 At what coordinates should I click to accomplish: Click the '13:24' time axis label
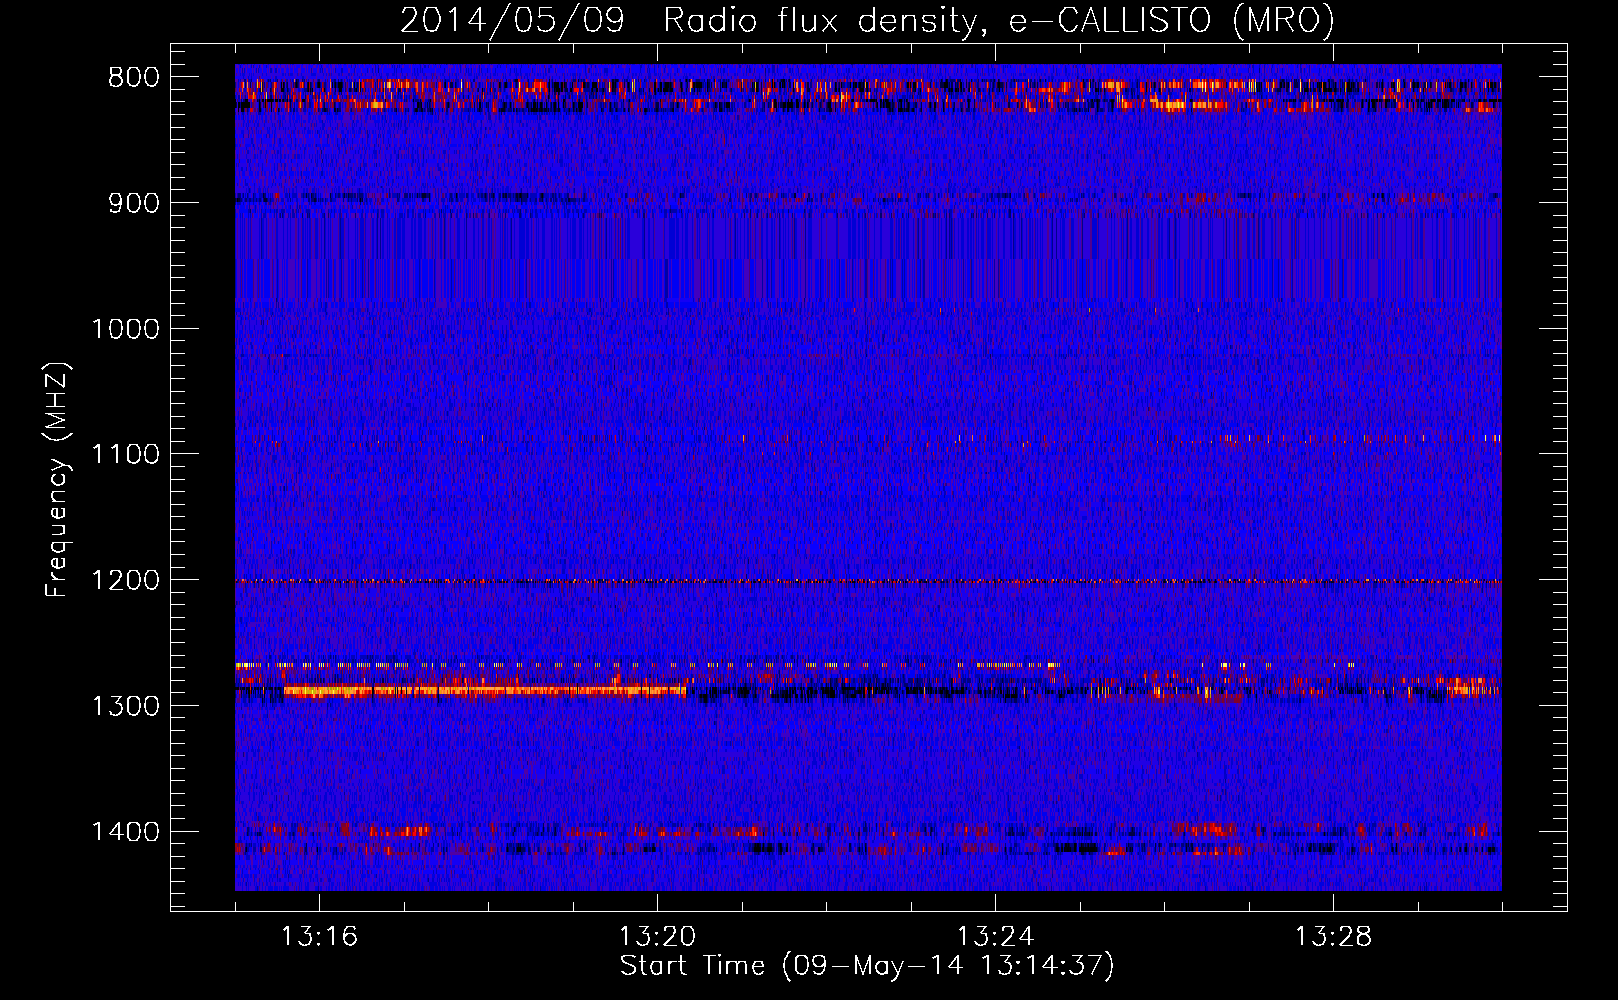click(995, 937)
